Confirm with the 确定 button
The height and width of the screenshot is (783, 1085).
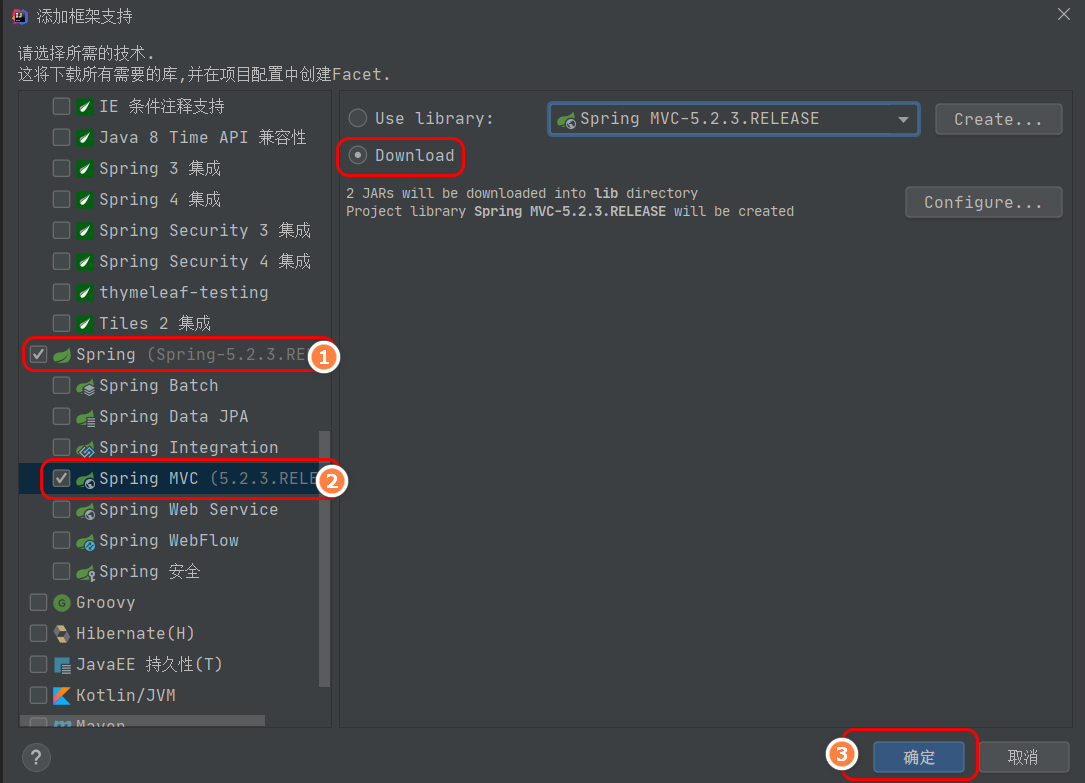point(919,757)
